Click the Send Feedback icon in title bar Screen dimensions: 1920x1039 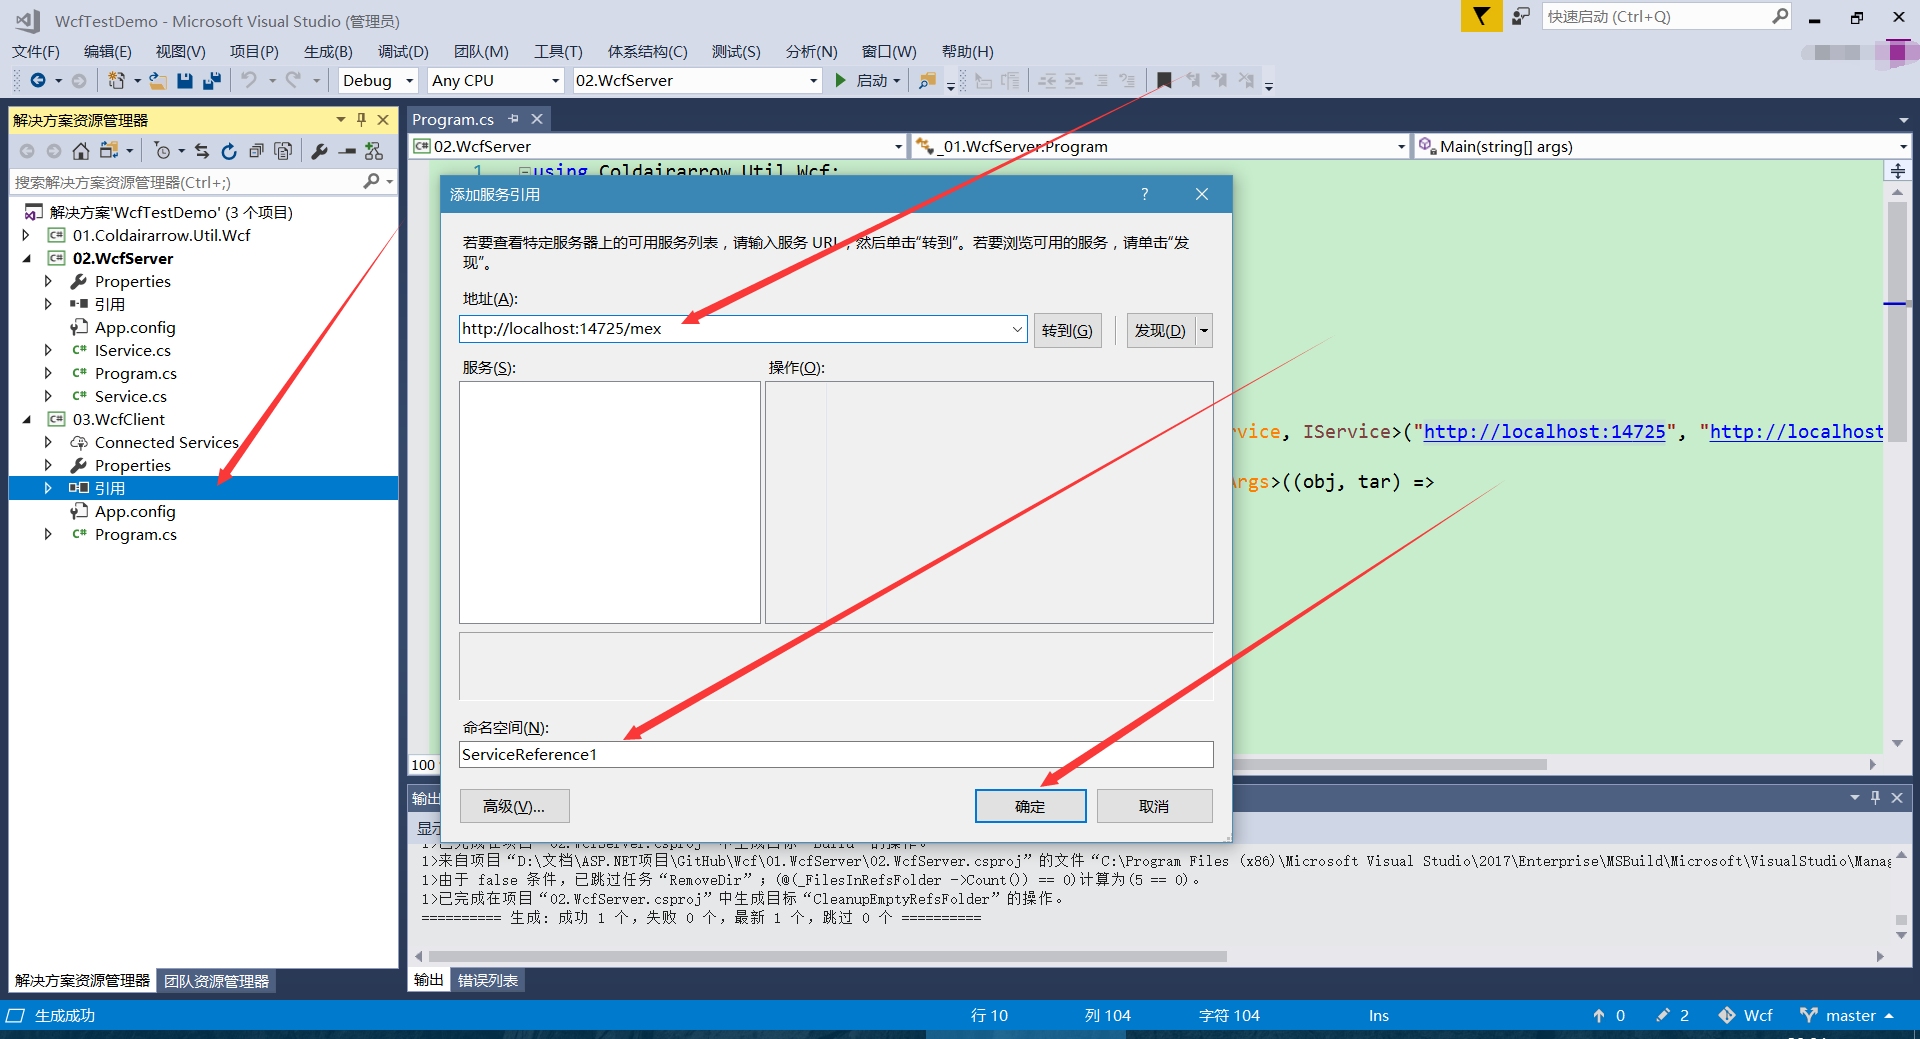(1520, 16)
